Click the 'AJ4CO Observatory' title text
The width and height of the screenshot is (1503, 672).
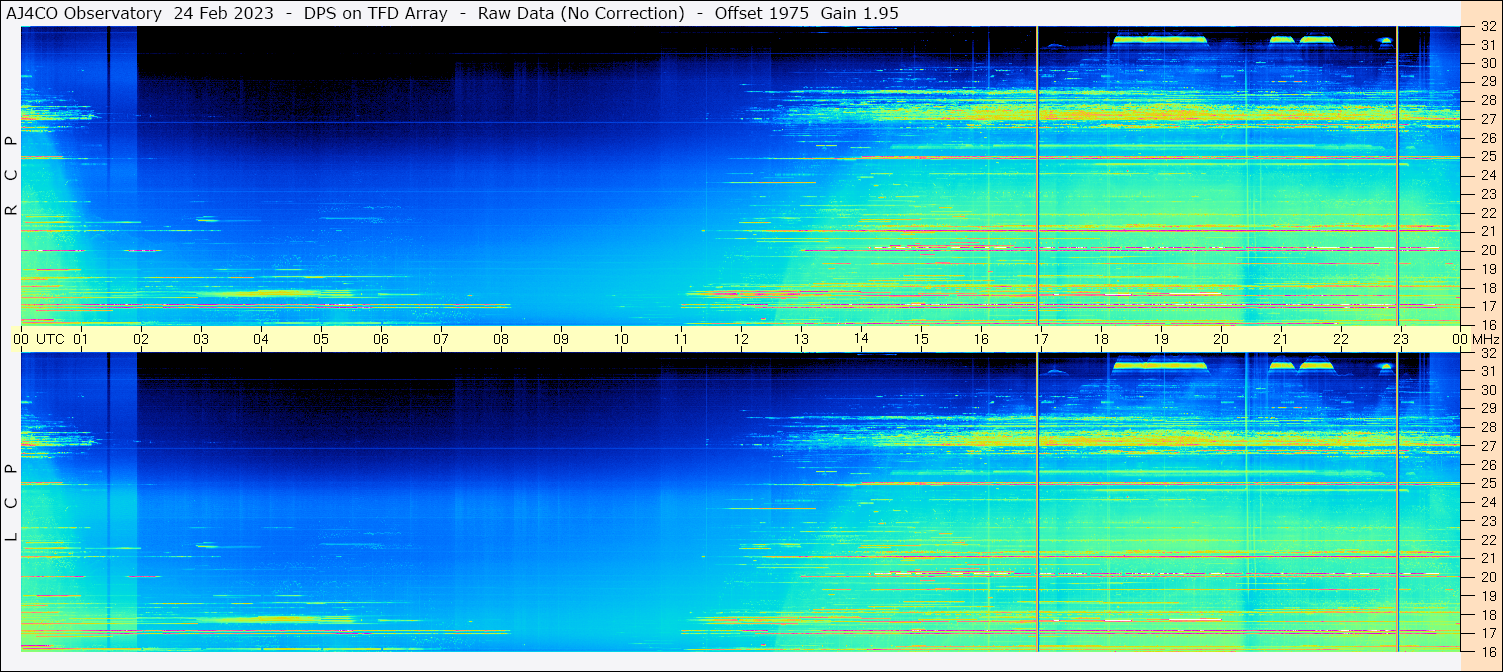[84, 13]
